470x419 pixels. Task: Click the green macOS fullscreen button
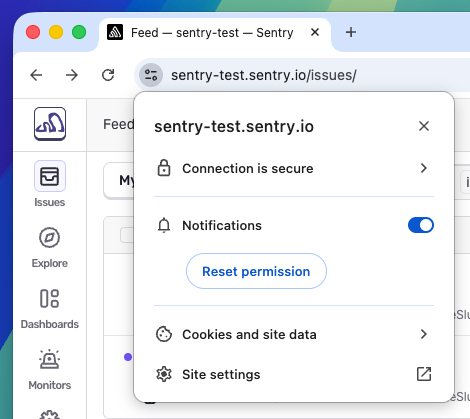point(79,32)
